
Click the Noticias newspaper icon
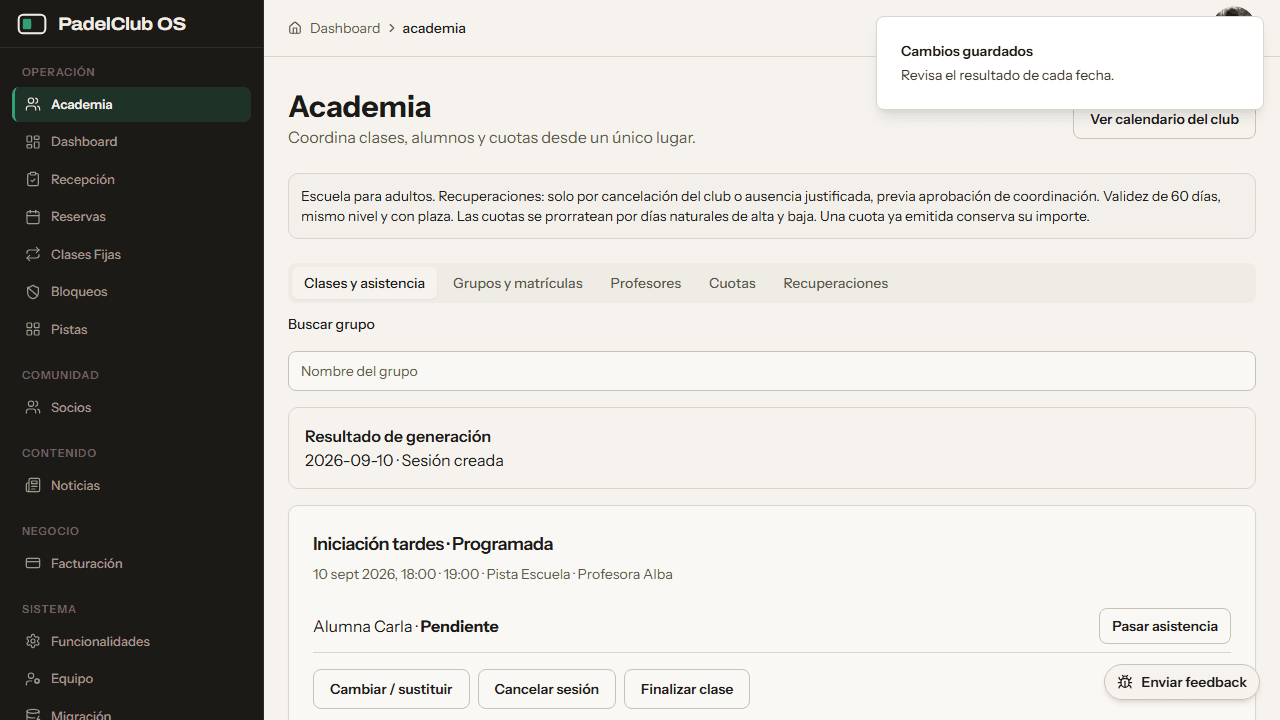(33, 485)
